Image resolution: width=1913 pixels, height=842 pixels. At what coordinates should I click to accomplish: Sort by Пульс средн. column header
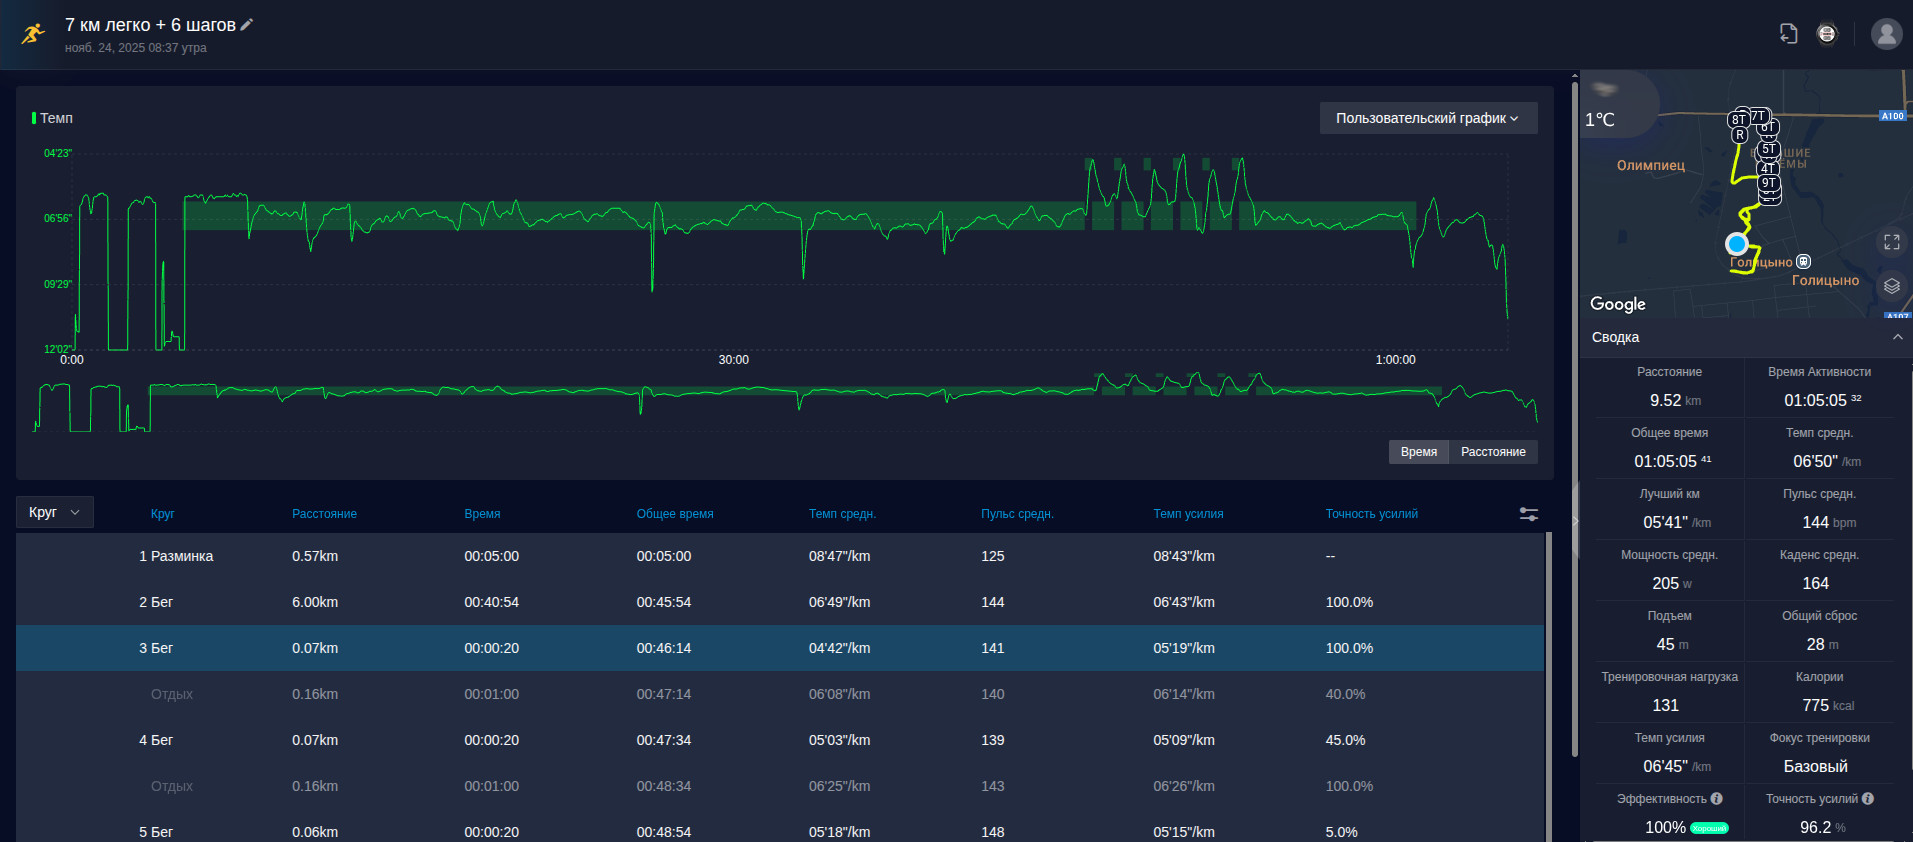pyautogui.click(x=1017, y=514)
